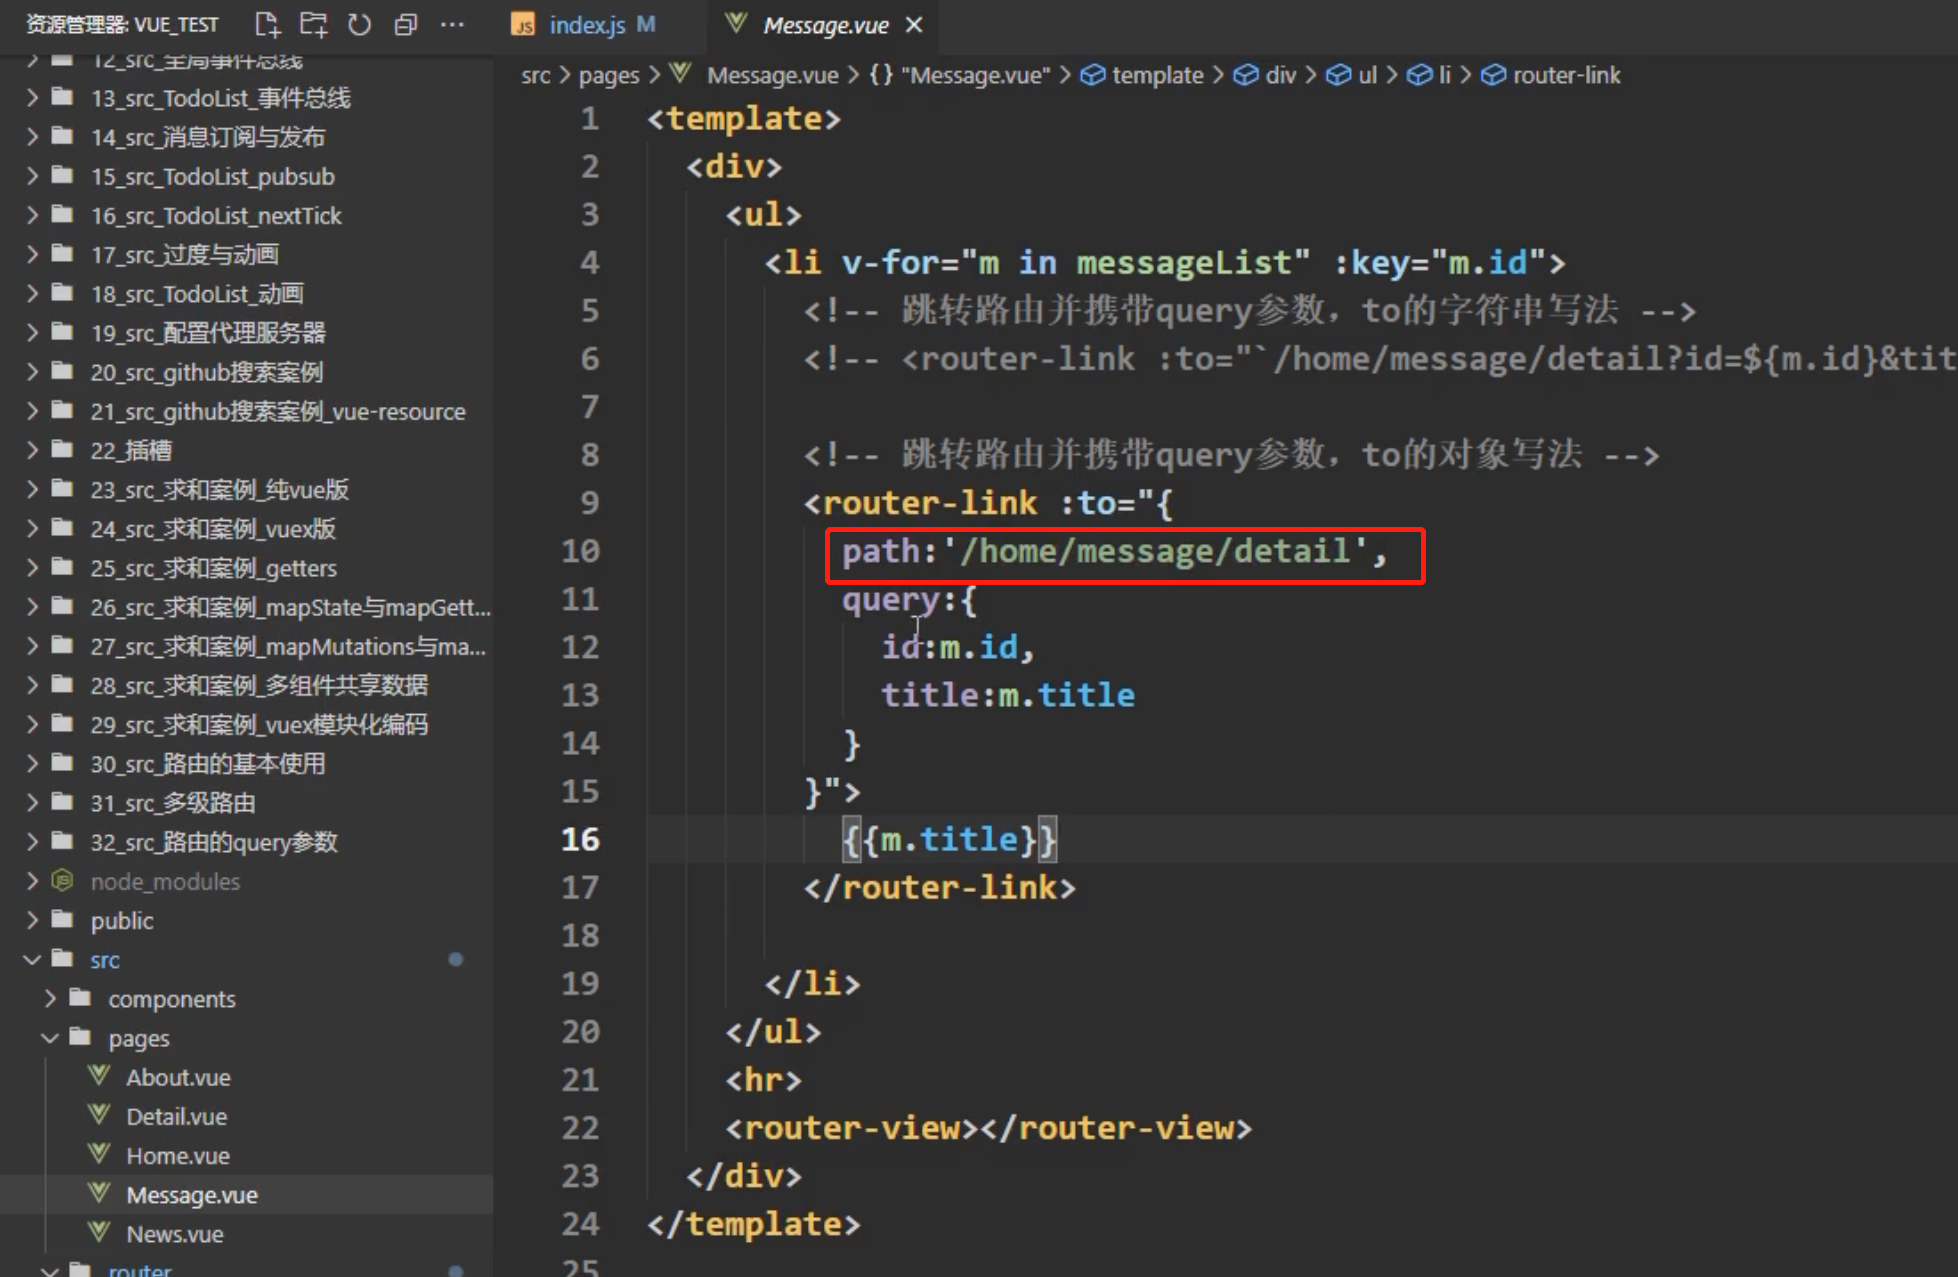Image resolution: width=1958 pixels, height=1277 pixels.
Task: Click the closing </router-link> tag
Action: point(940,887)
